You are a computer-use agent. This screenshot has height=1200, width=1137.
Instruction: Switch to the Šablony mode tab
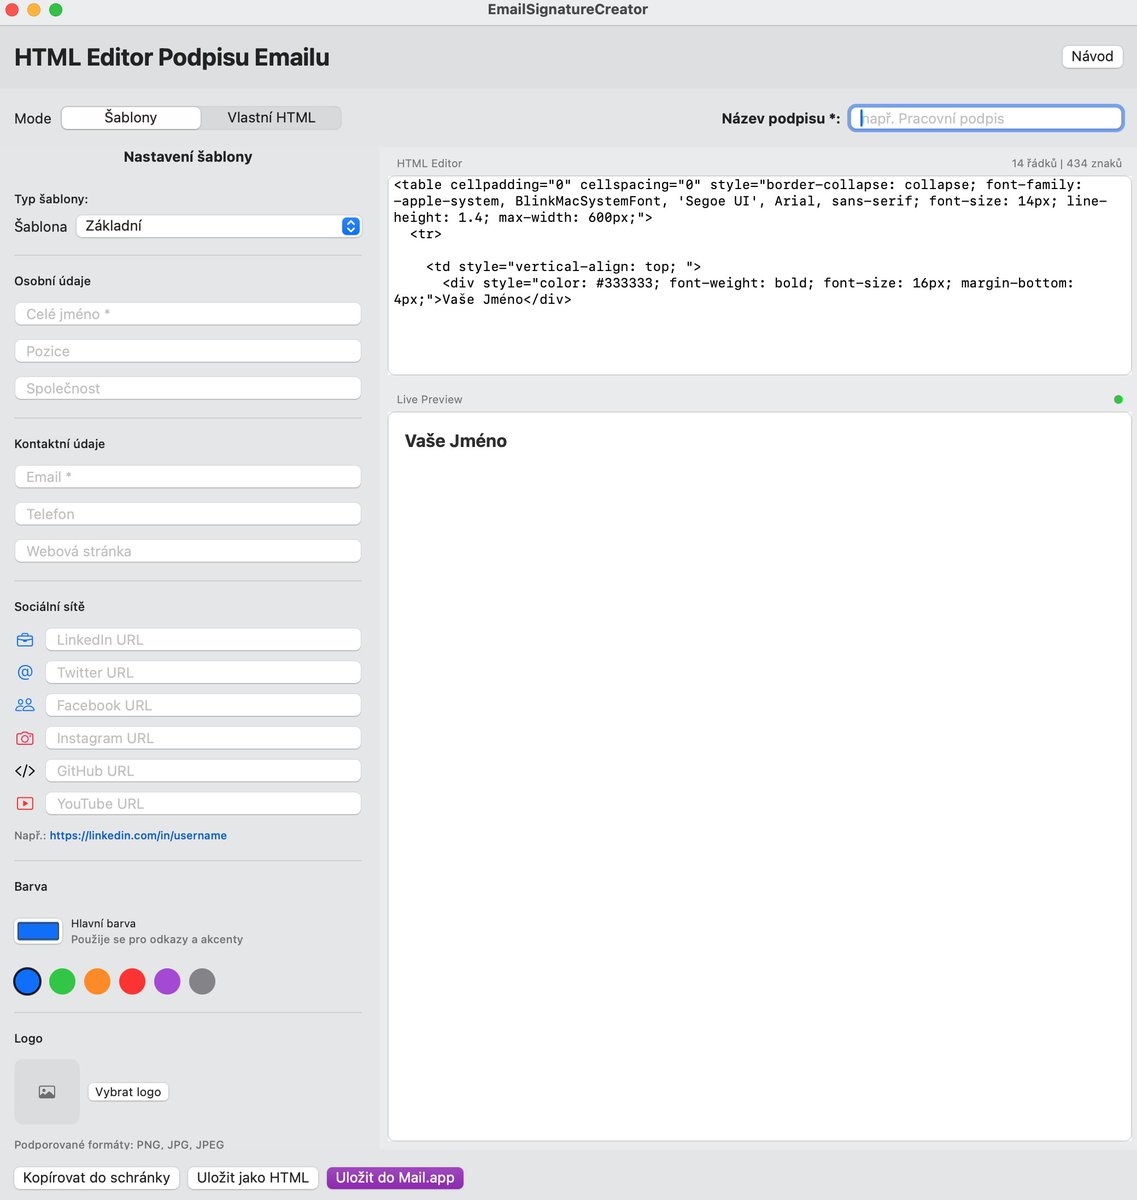coord(131,118)
